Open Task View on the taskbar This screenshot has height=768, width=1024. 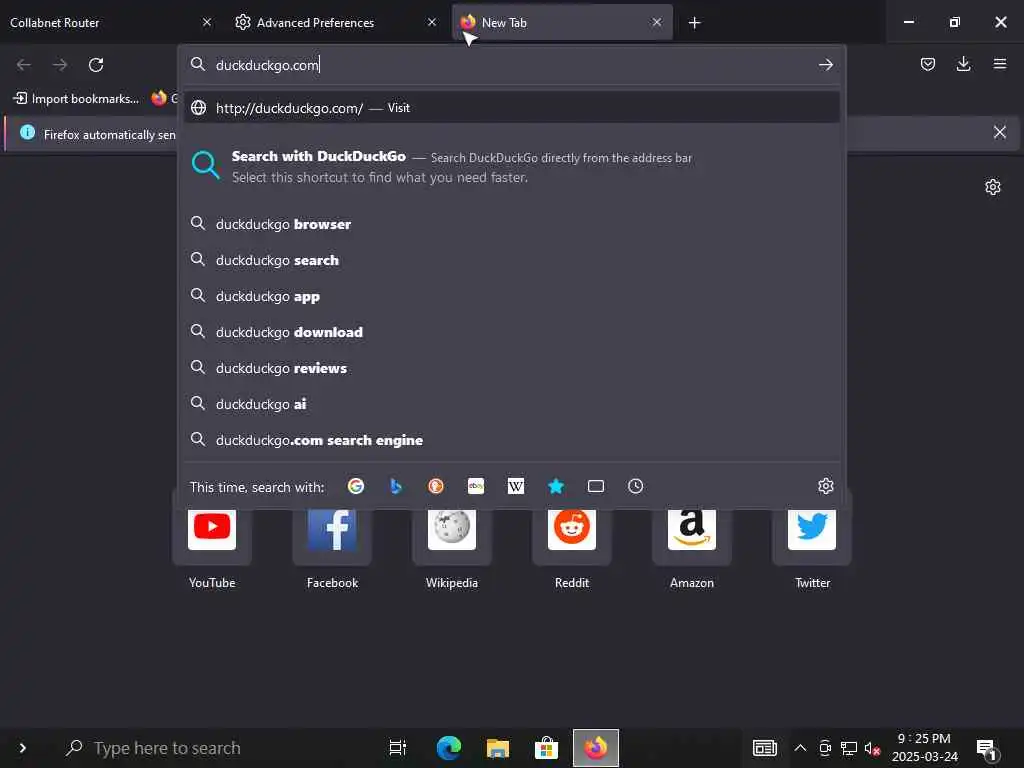[x=398, y=748]
